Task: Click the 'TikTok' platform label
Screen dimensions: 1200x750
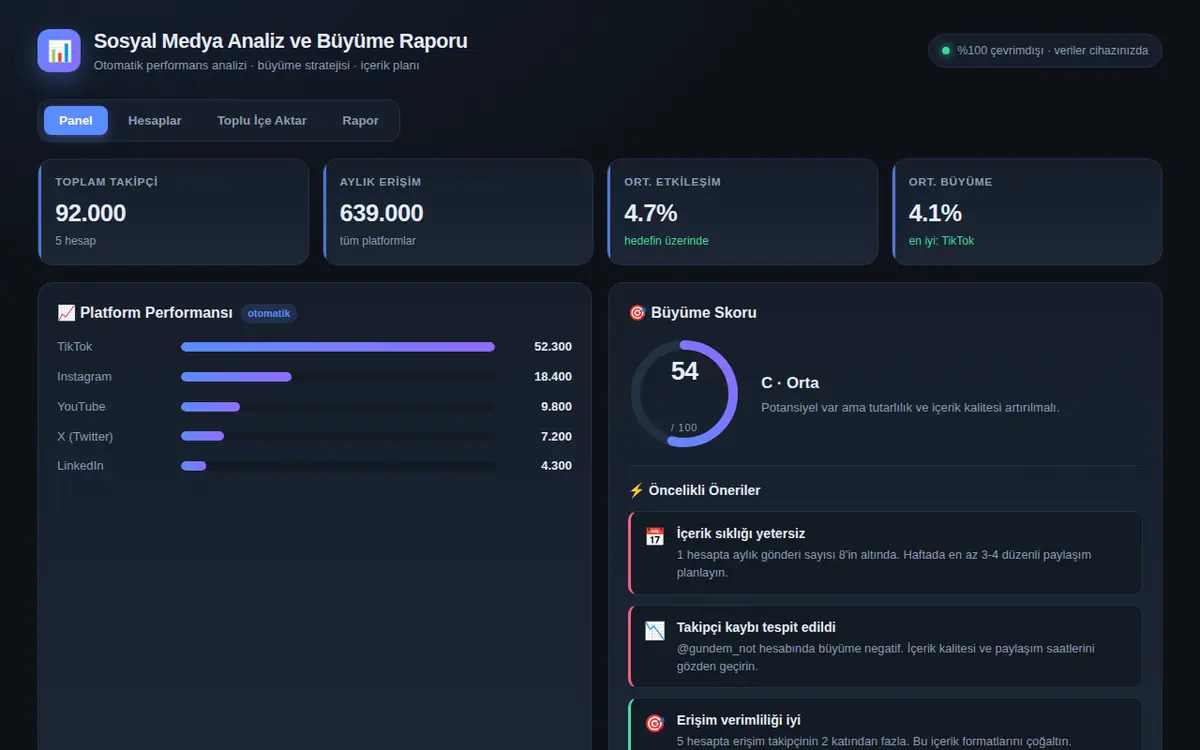Action: (75, 347)
